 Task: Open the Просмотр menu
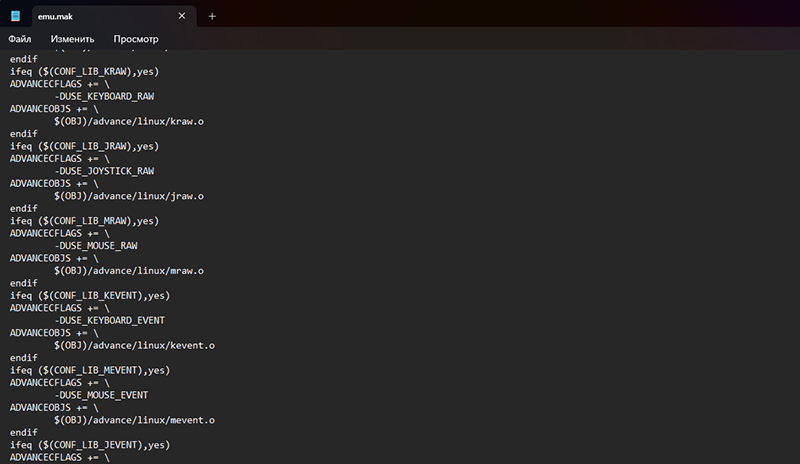[x=135, y=38]
